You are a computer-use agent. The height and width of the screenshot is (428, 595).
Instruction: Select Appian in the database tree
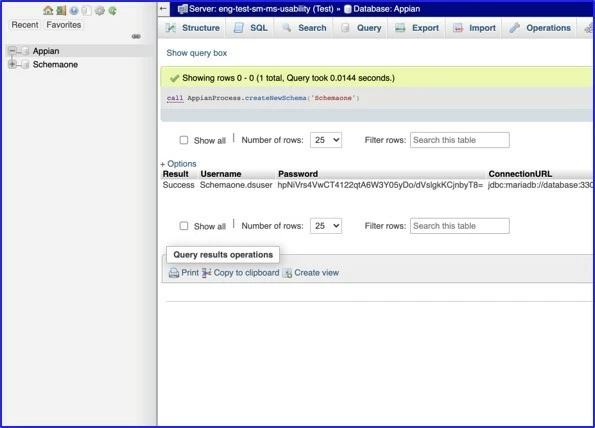pos(46,51)
